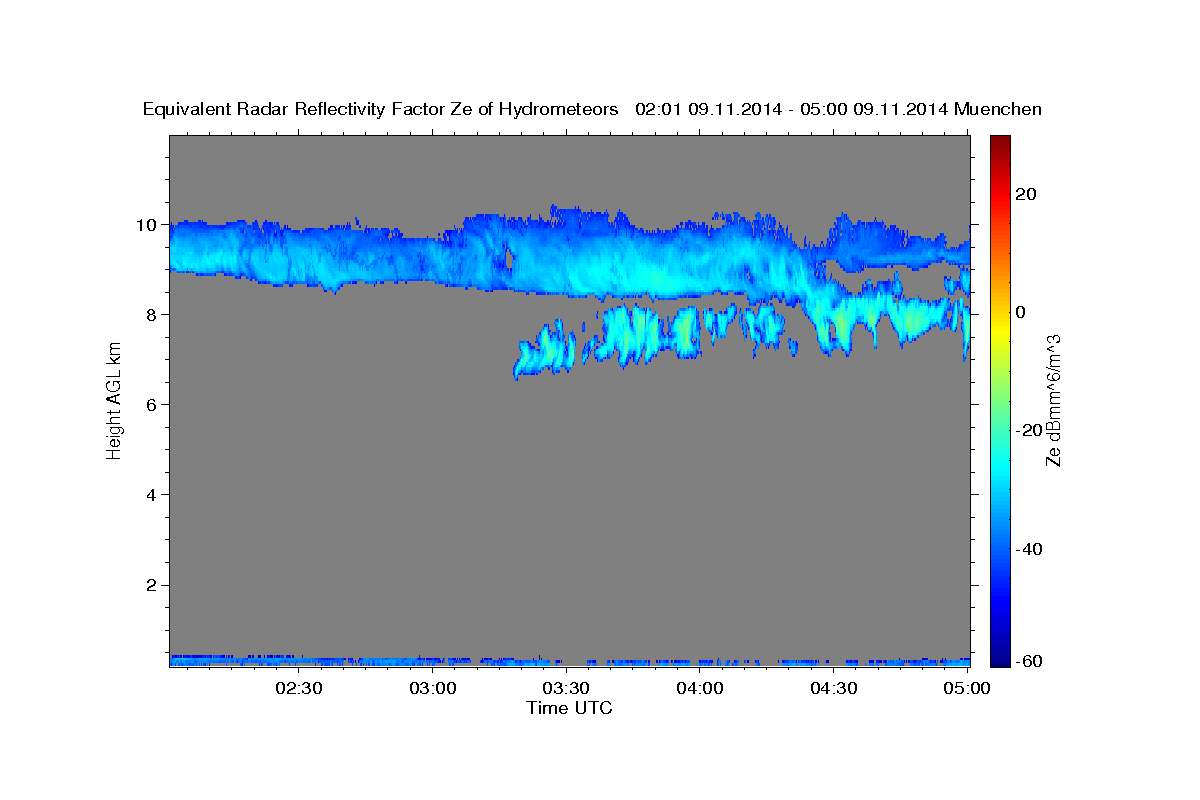Click the upper cloud layer near 10 km at 02:30
The image size is (1200, 800).
pyautogui.click(x=299, y=254)
